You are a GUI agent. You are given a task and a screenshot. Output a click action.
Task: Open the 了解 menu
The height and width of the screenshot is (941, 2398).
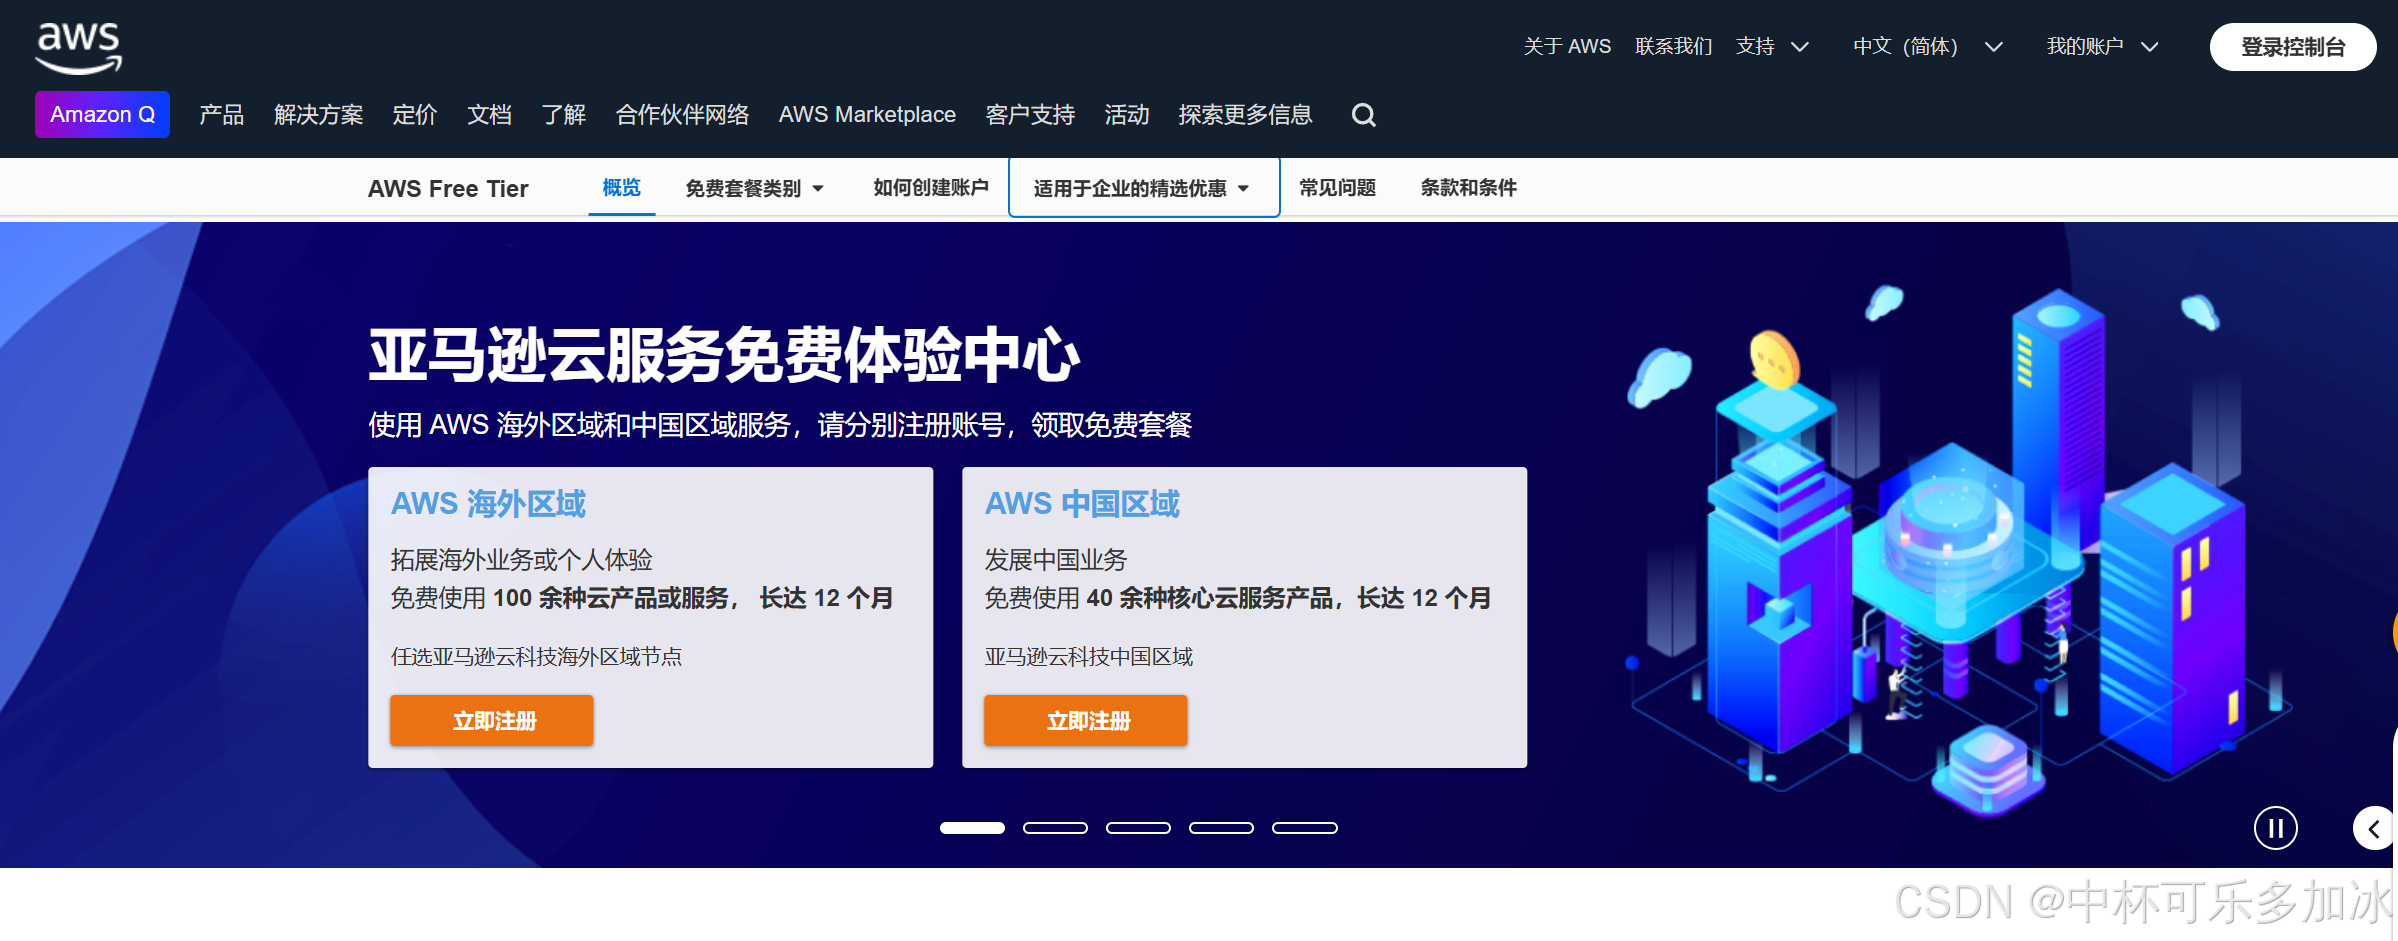[563, 115]
